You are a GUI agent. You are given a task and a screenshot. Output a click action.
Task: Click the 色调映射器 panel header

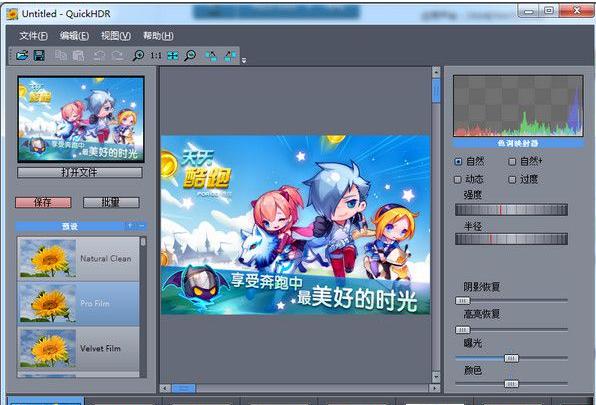pyautogui.click(x=518, y=143)
